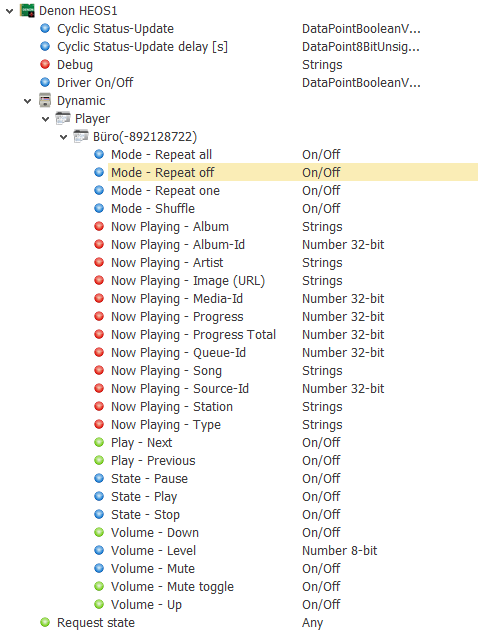
Task: Select the Debug row label
Action: pyautogui.click(x=75, y=65)
